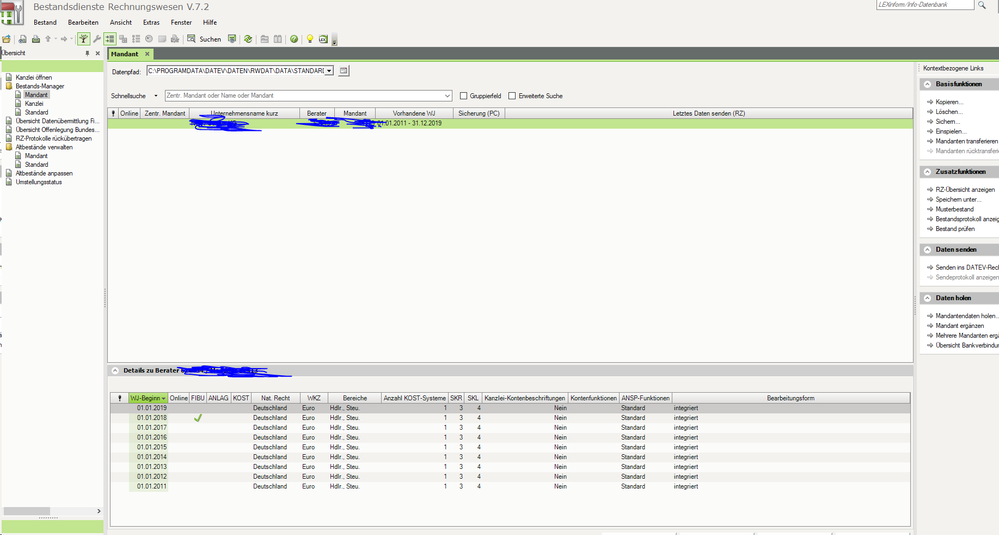Click the magnifier icon next to LEXinform field
Image resolution: width=999 pixels, height=535 pixels.
tap(982, 4)
